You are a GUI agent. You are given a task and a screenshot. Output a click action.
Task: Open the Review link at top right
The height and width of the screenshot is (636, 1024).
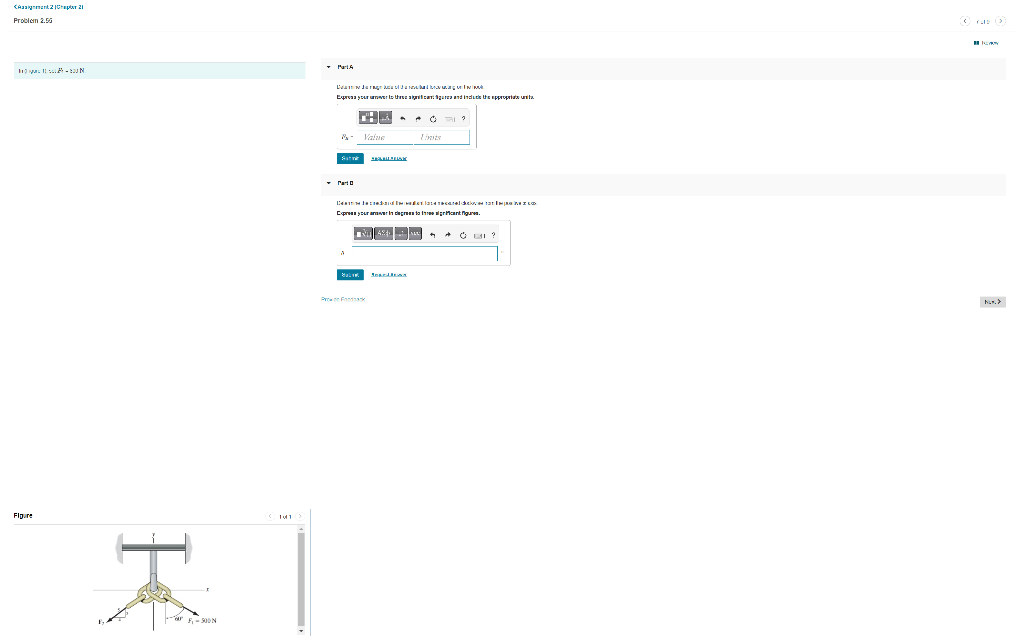pyautogui.click(x=986, y=43)
